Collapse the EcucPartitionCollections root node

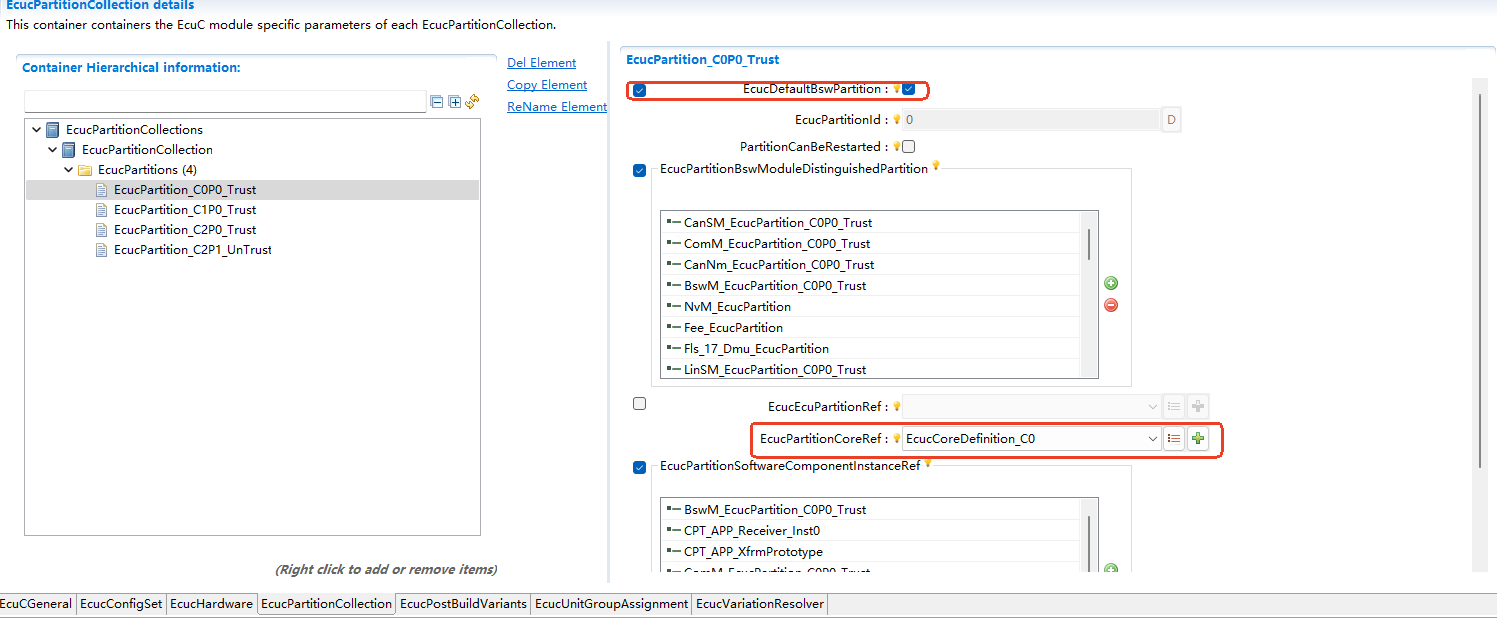tap(37, 130)
